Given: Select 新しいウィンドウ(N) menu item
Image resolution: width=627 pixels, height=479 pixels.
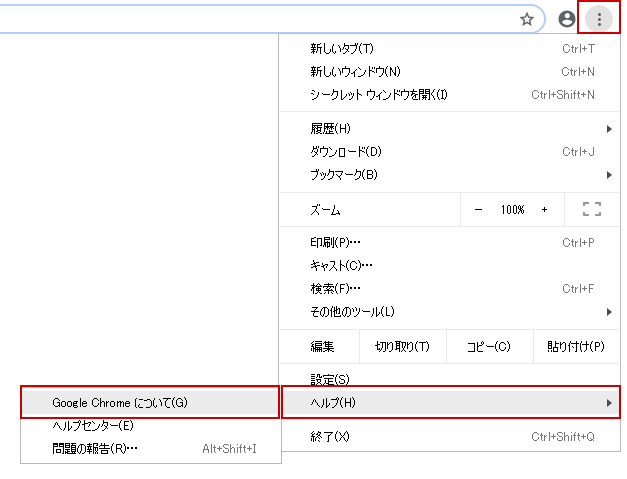Looking at the screenshot, I should click(x=449, y=72).
